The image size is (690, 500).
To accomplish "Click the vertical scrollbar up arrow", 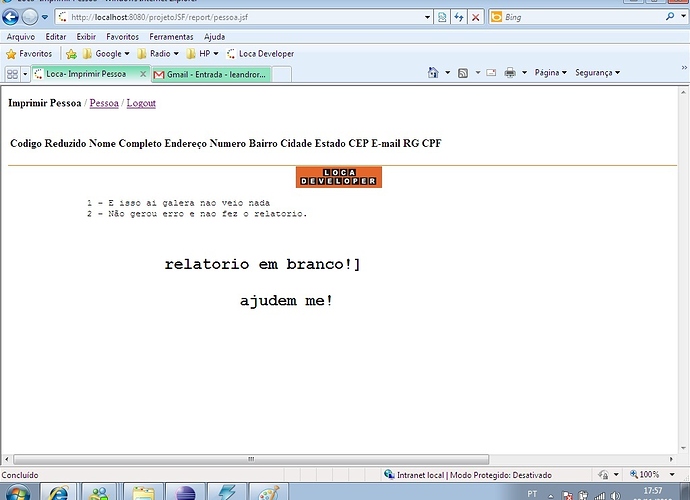I will [683, 92].
